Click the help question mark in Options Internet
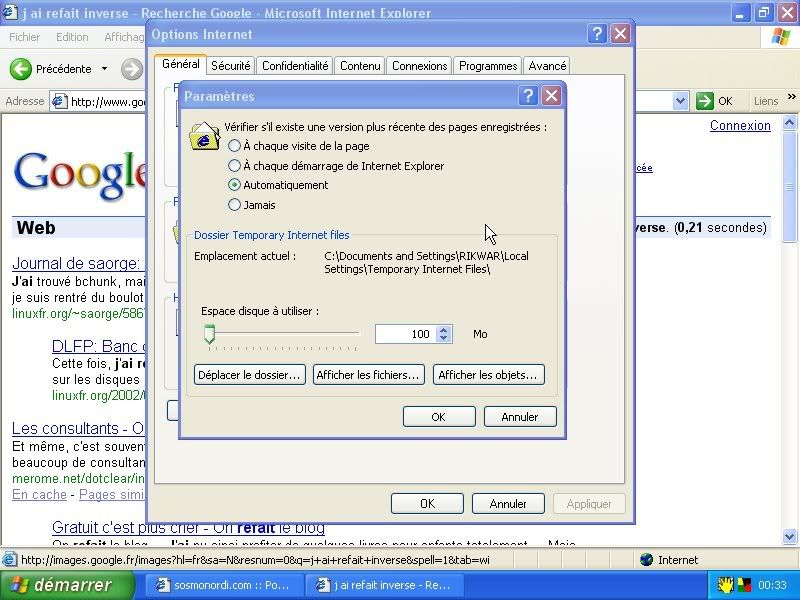Image resolution: width=800 pixels, height=600 pixels. (597, 34)
